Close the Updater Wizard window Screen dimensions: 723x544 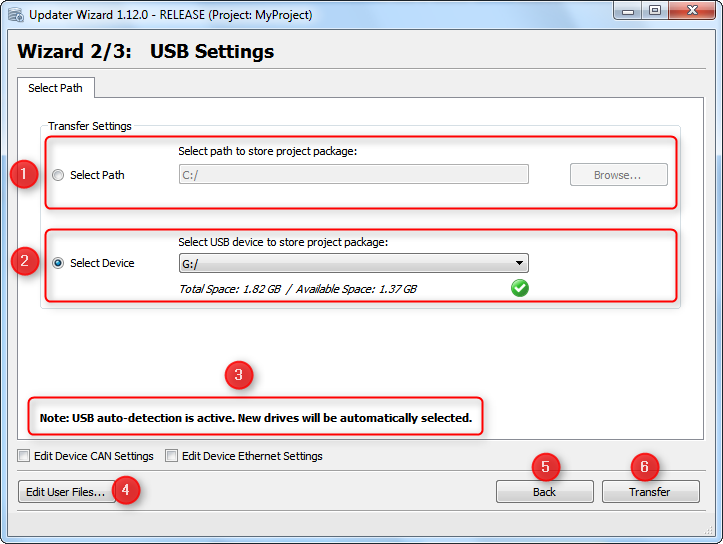[692, 11]
